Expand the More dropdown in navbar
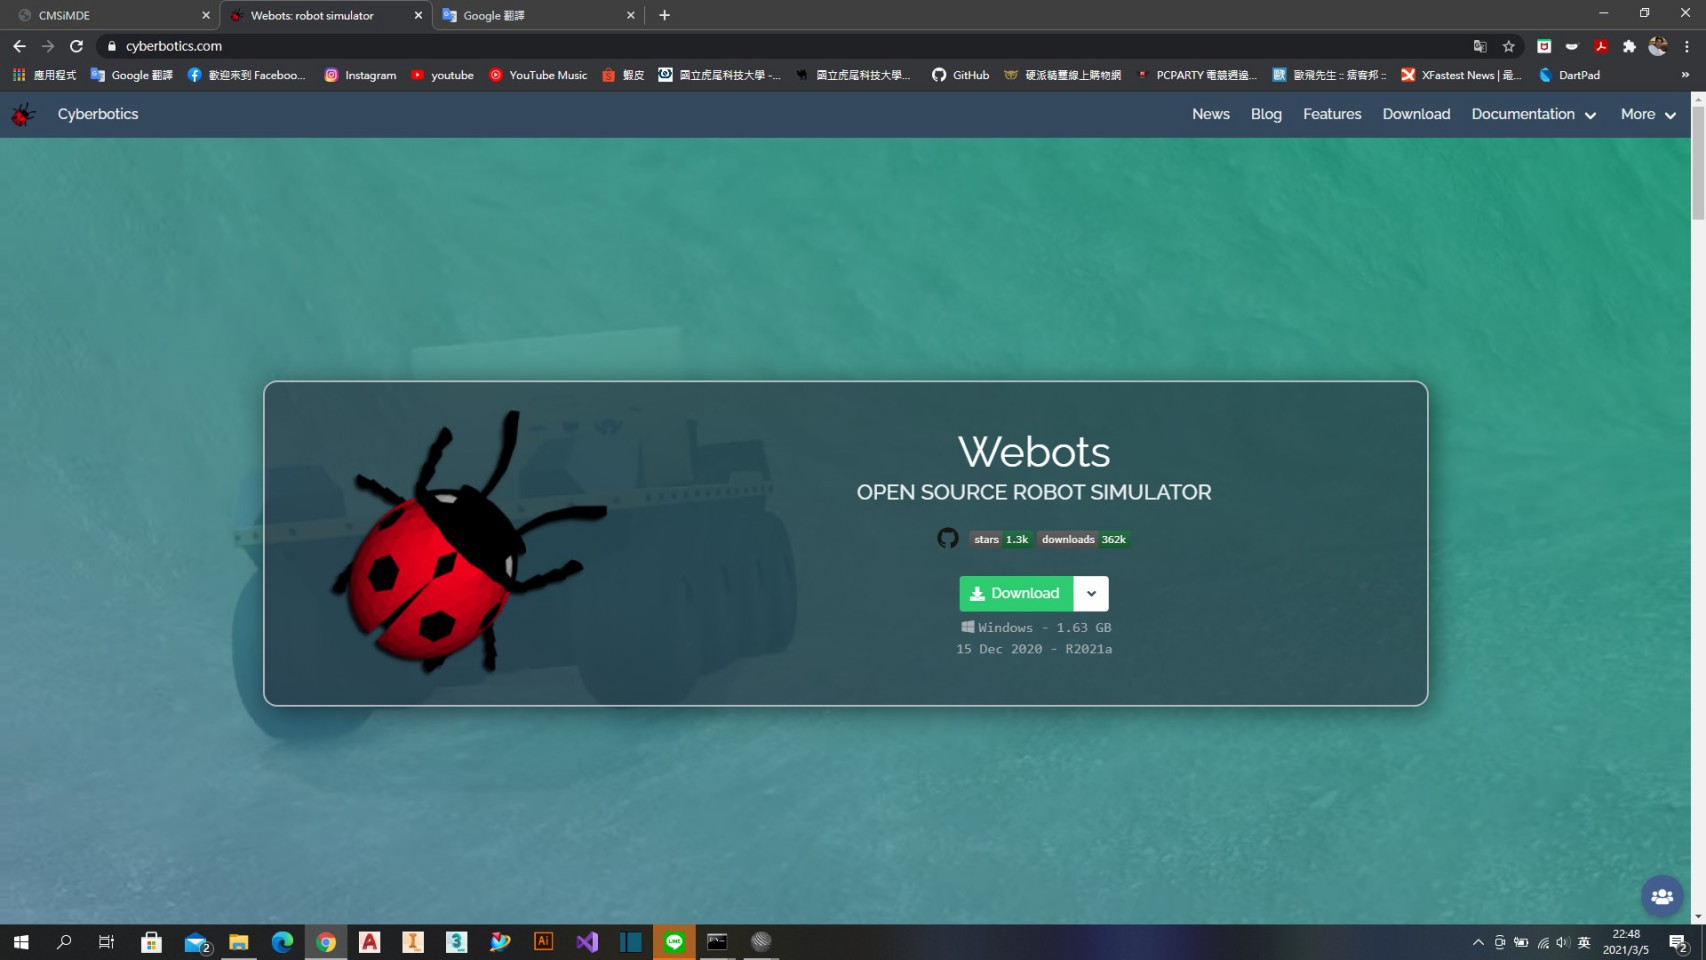The height and width of the screenshot is (960, 1706). pos(1648,115)
